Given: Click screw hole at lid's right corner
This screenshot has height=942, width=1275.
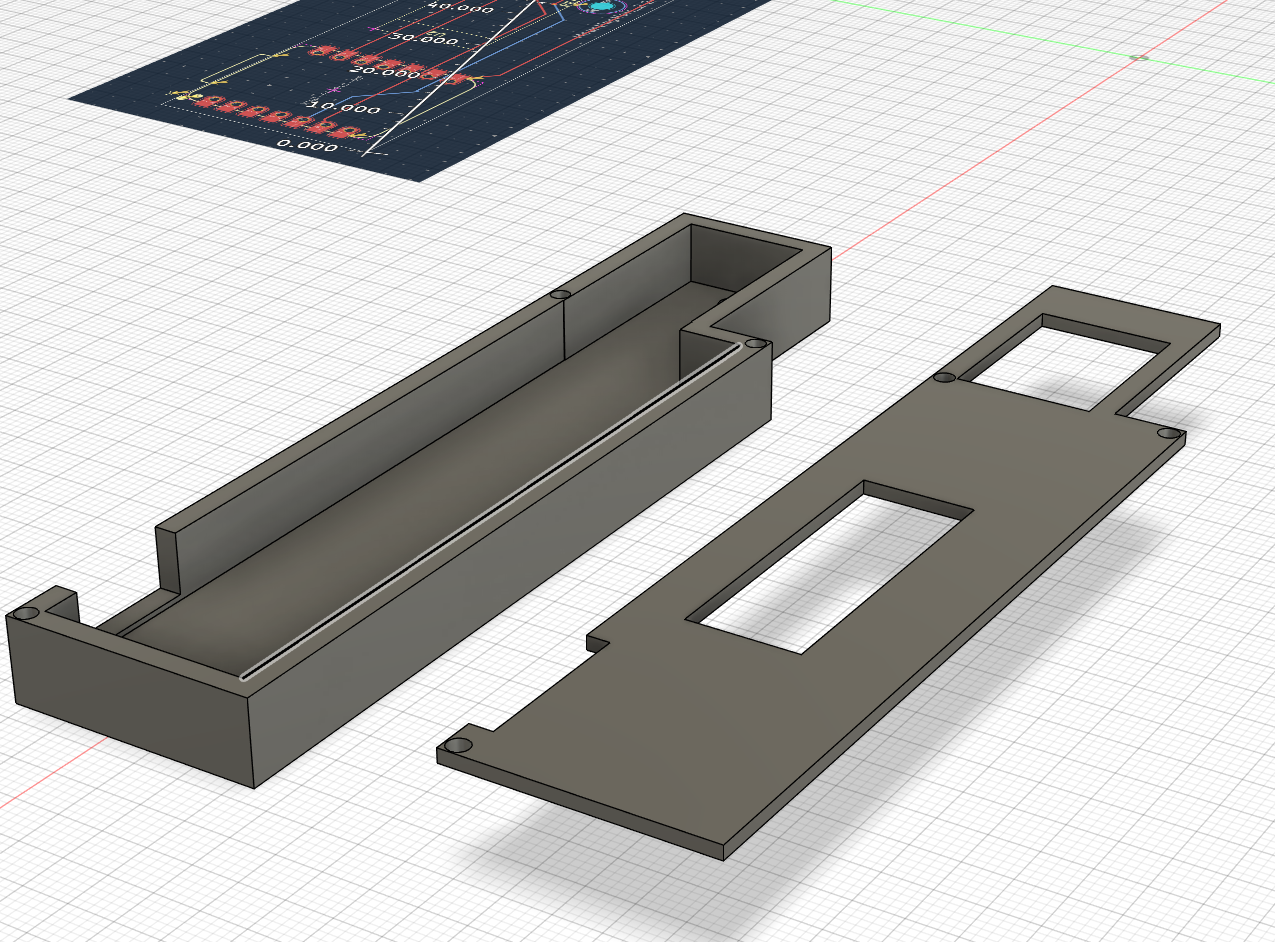Looking at the screenshot, I should click(1167, 433).
